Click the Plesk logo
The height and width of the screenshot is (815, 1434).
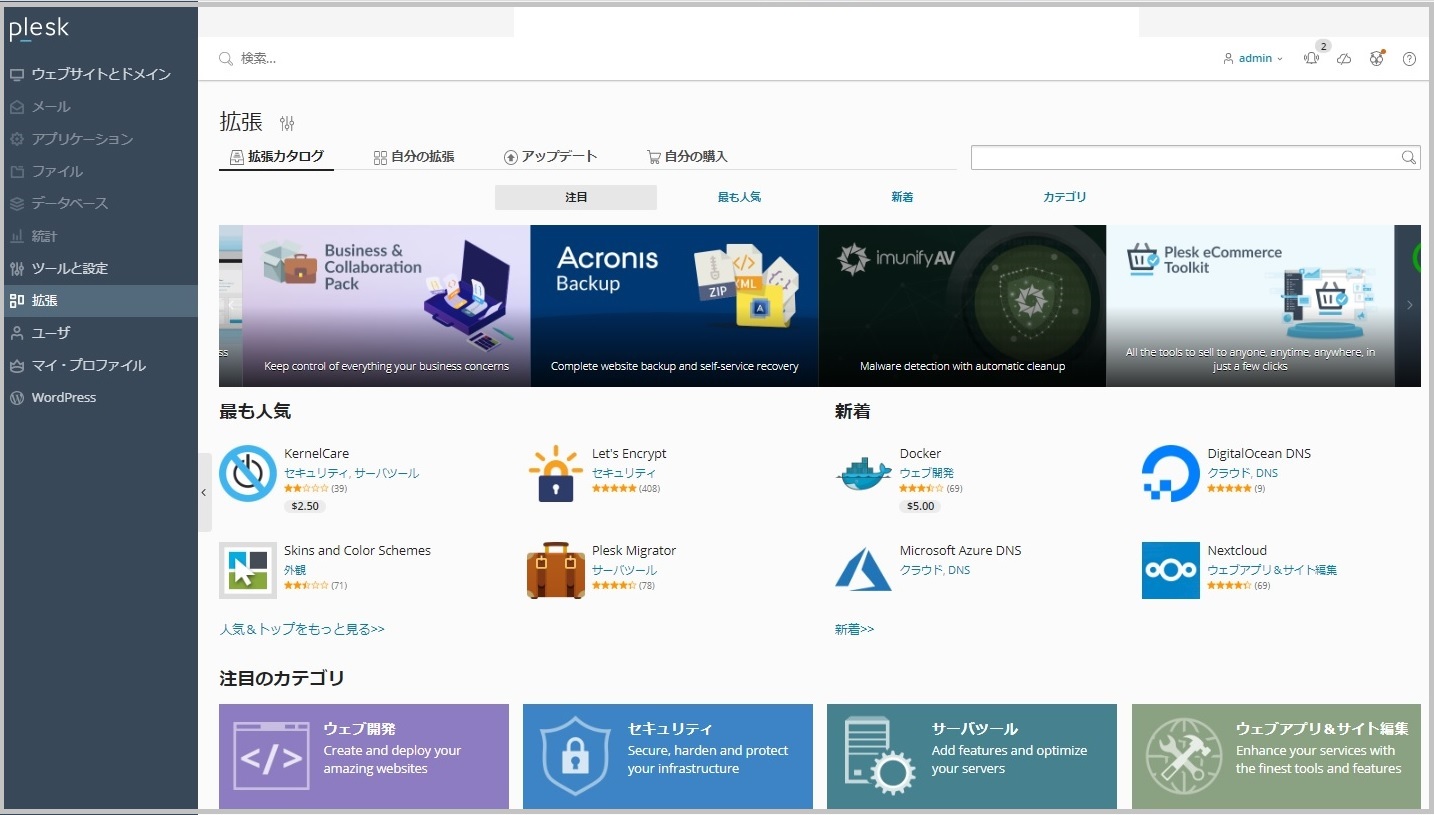(x=39, y=29)
